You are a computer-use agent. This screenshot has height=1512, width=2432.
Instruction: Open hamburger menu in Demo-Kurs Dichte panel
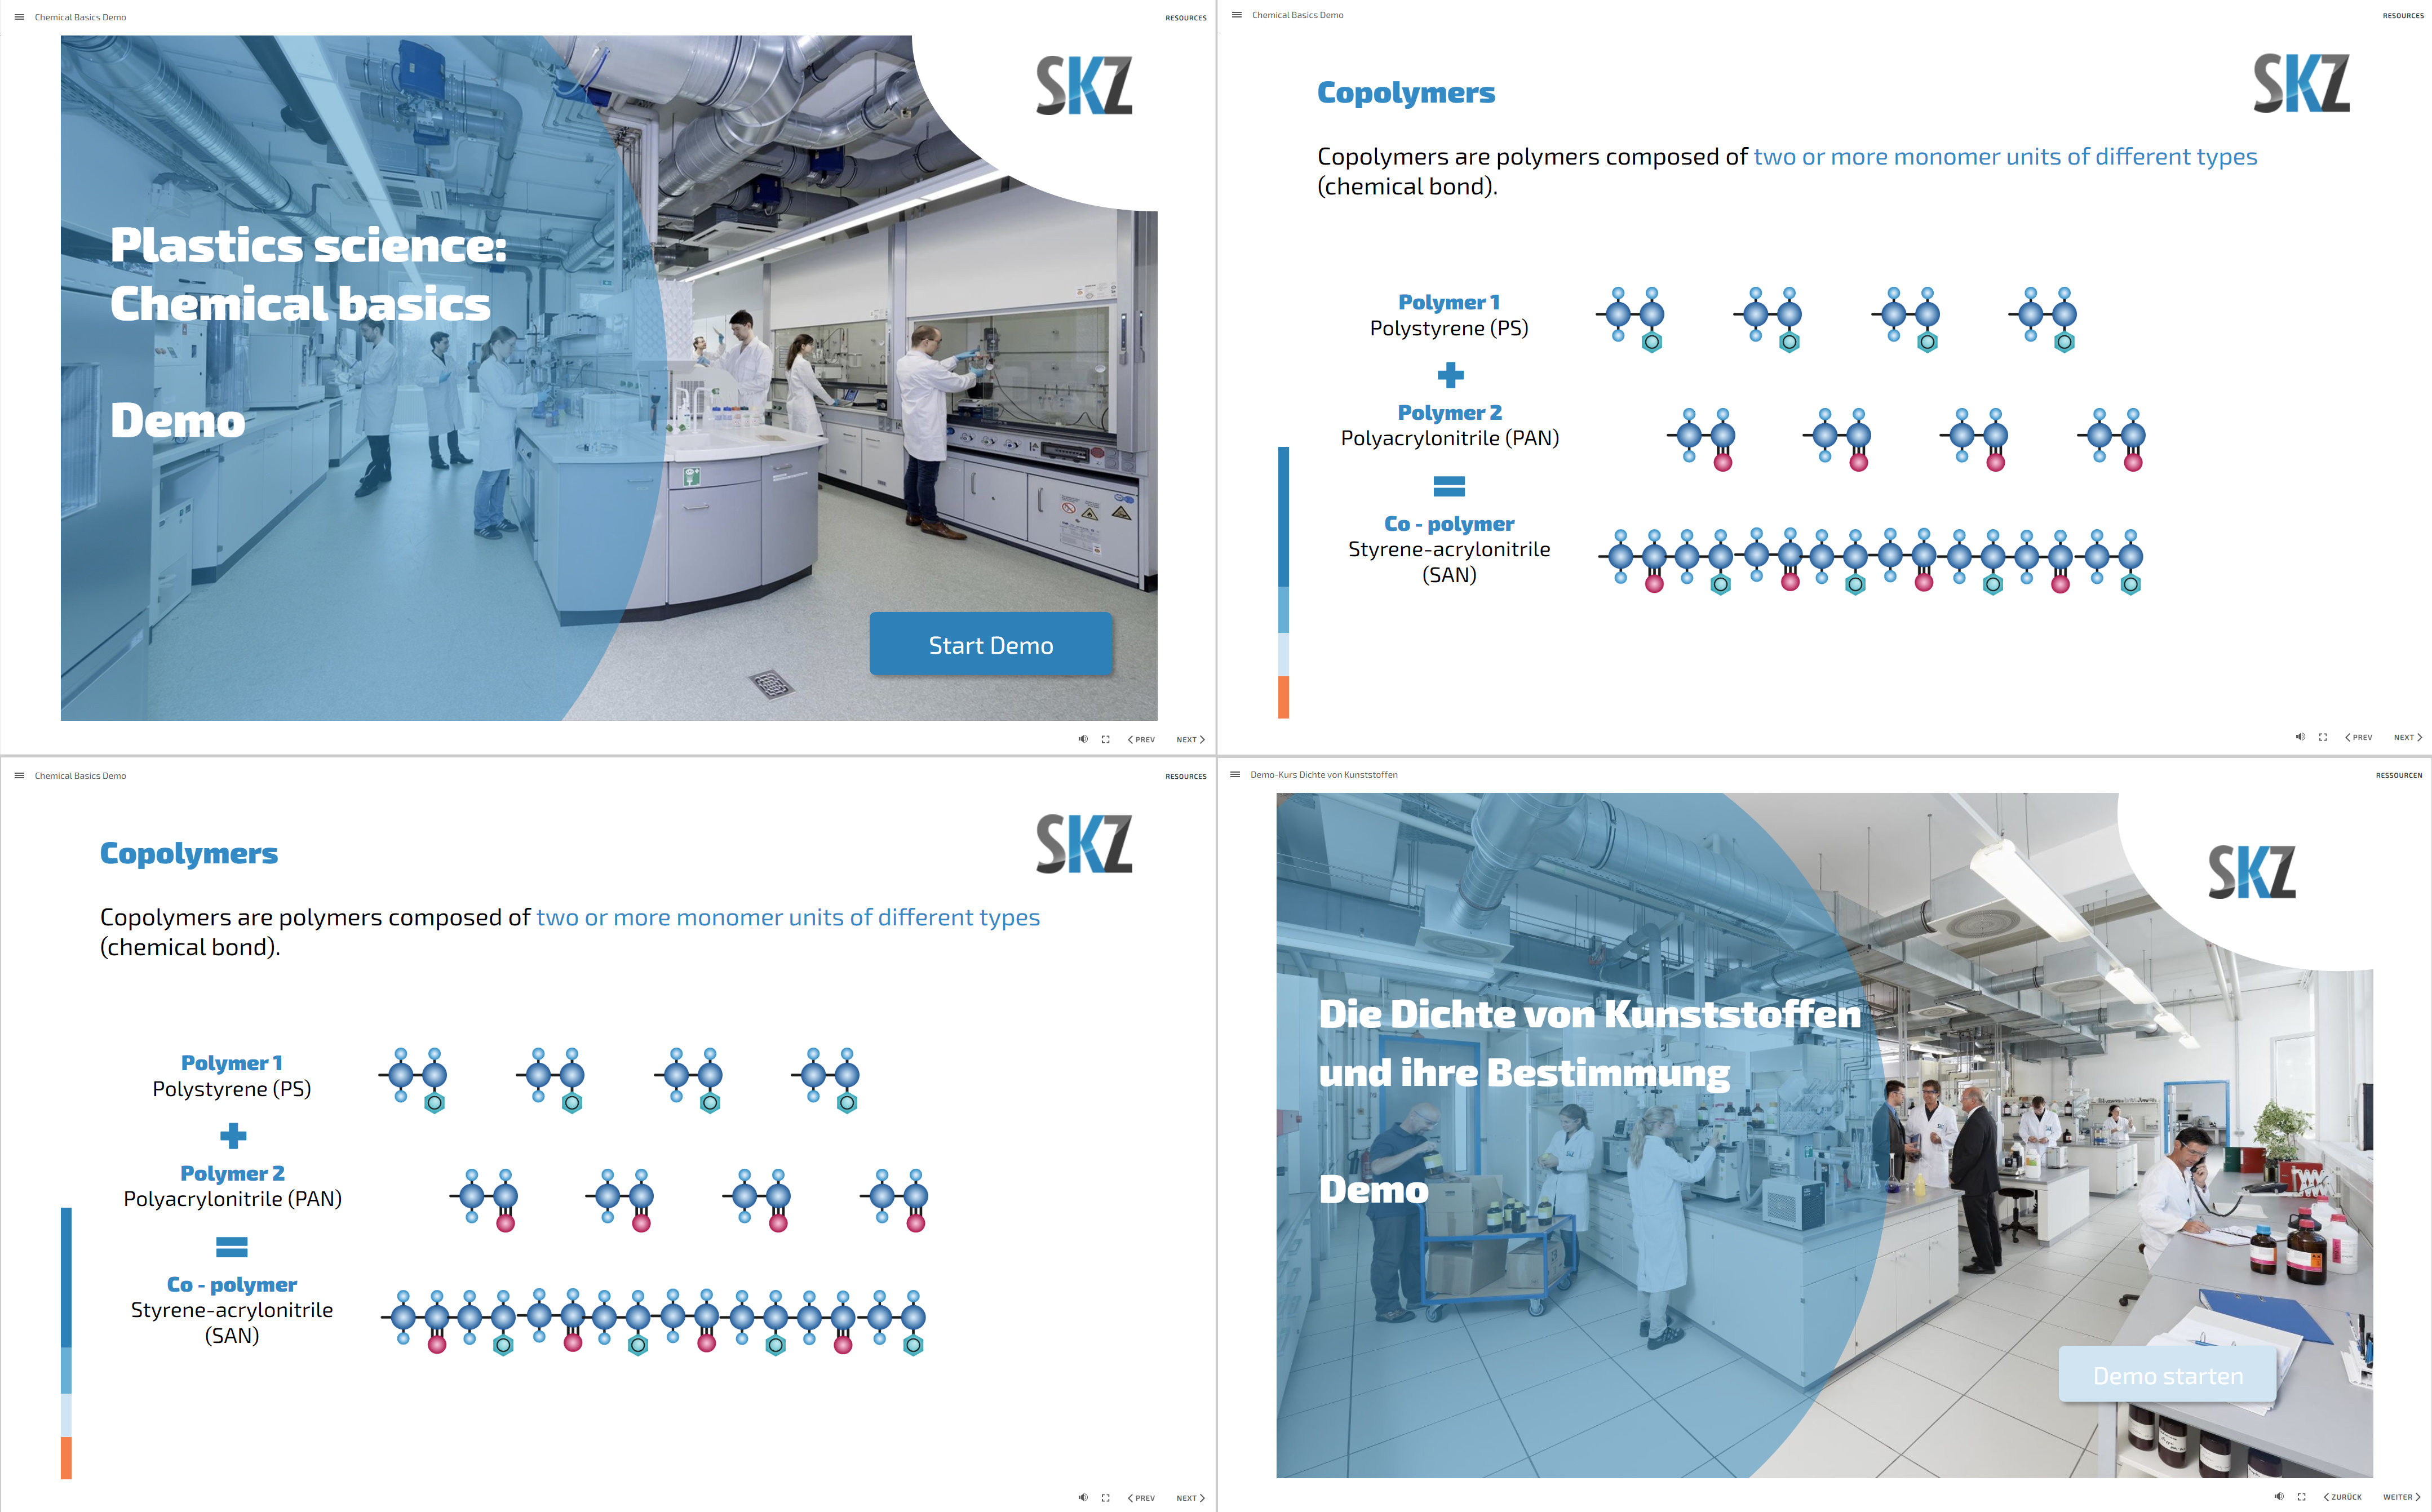pyautogui.click(x=1235, y=774)
